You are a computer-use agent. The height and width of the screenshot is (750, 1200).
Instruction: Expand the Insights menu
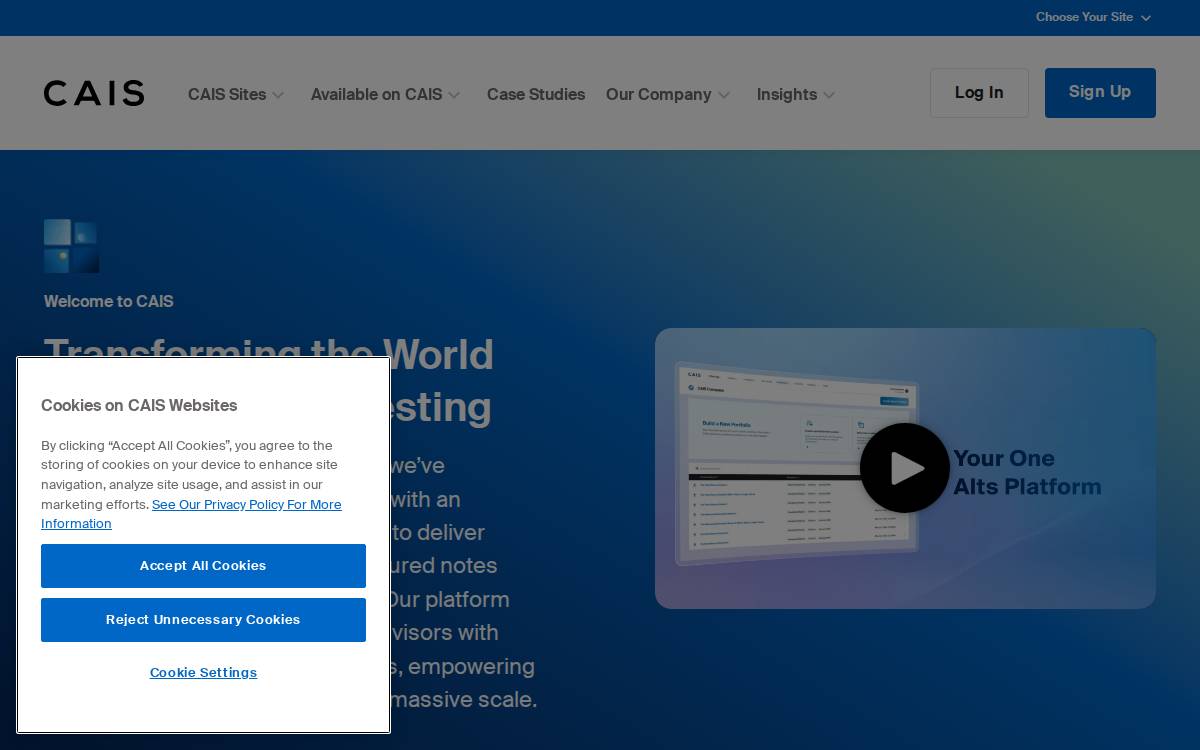pyautogui.click(x=796, y=94)
